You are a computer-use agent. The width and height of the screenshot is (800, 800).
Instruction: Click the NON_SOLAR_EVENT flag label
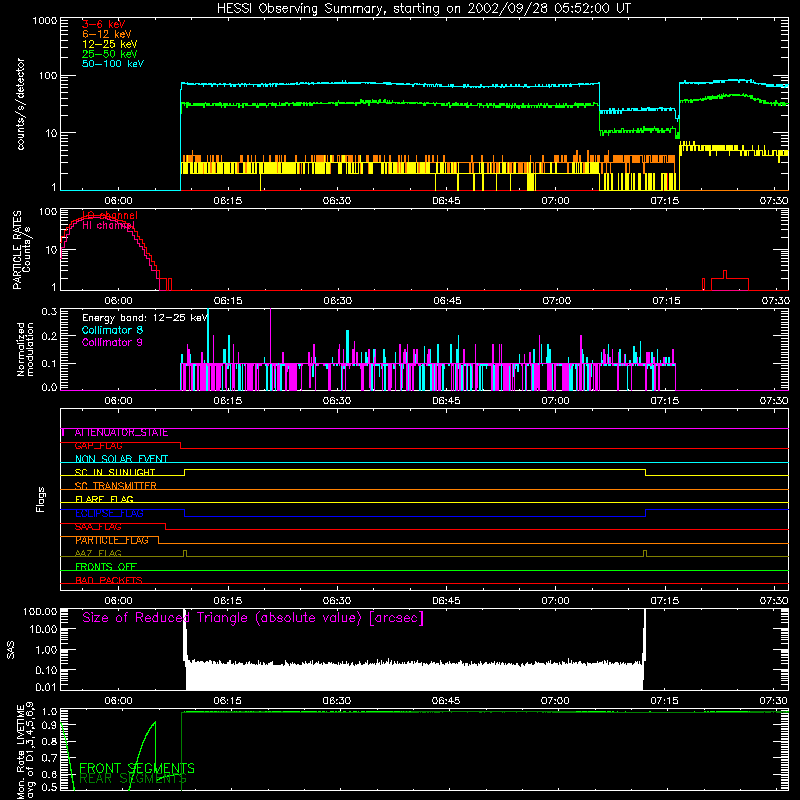(x=121, y=459)
